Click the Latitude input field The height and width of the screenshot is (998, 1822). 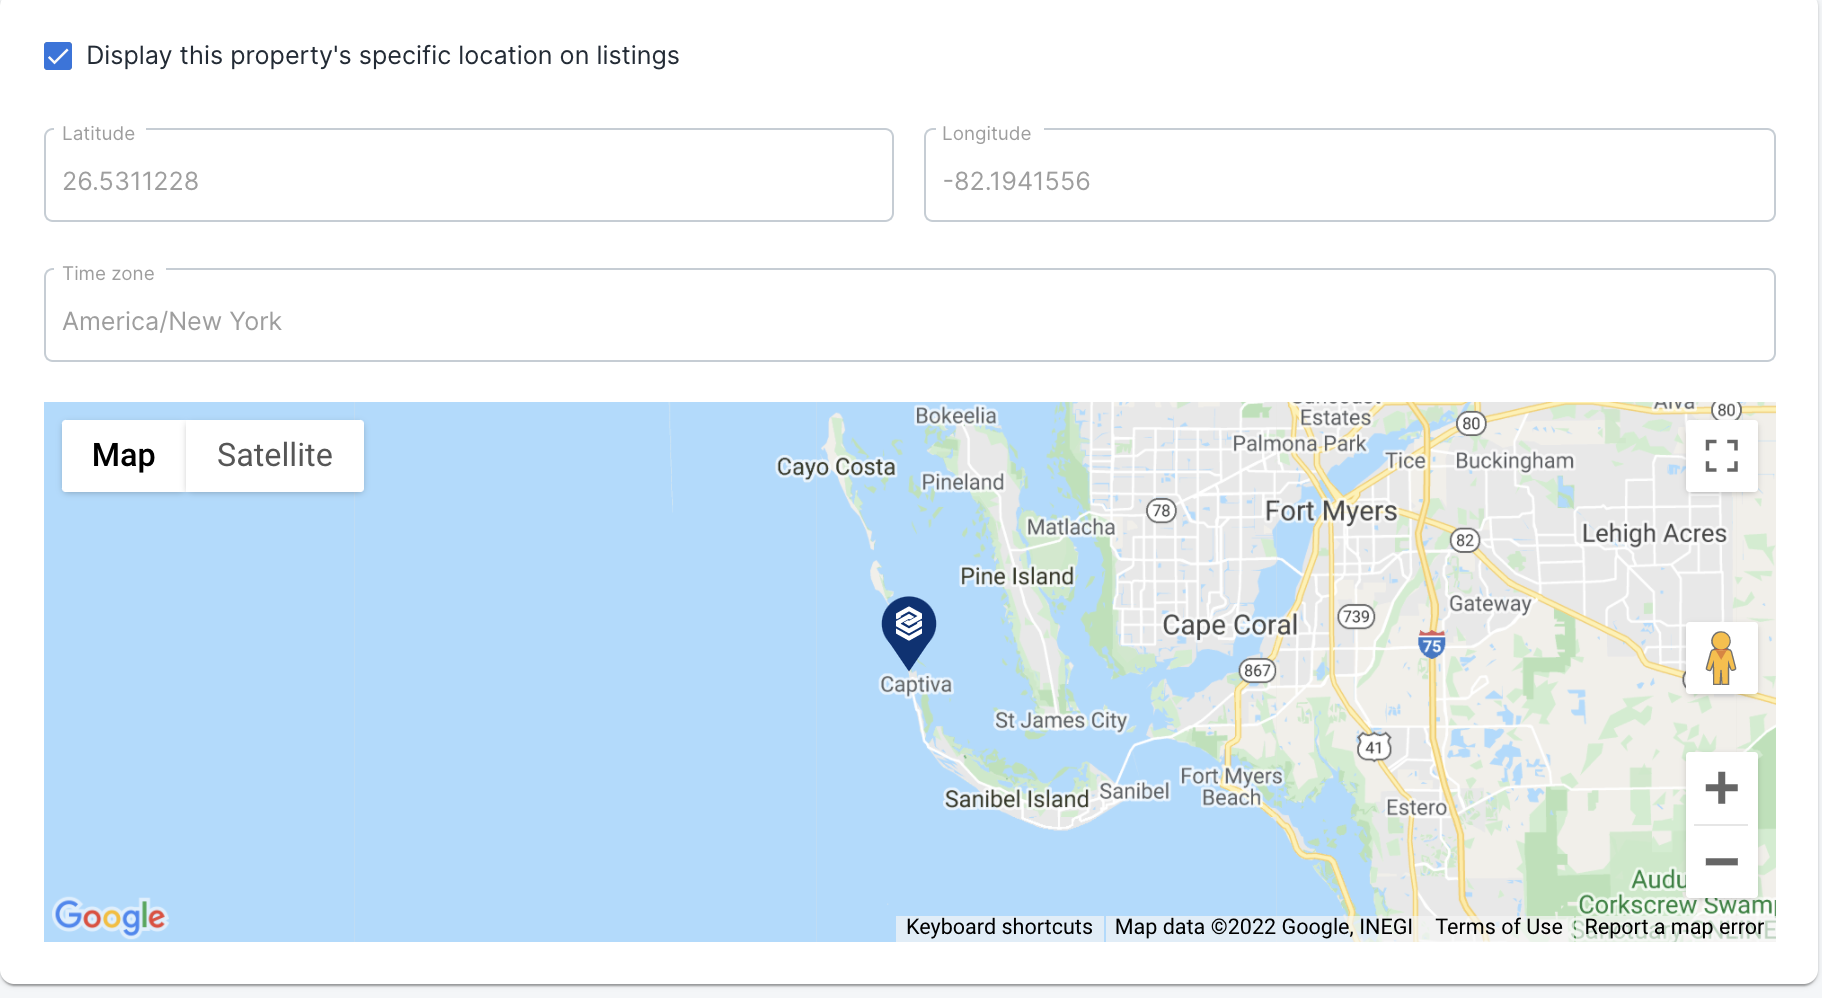pos(469,175)
